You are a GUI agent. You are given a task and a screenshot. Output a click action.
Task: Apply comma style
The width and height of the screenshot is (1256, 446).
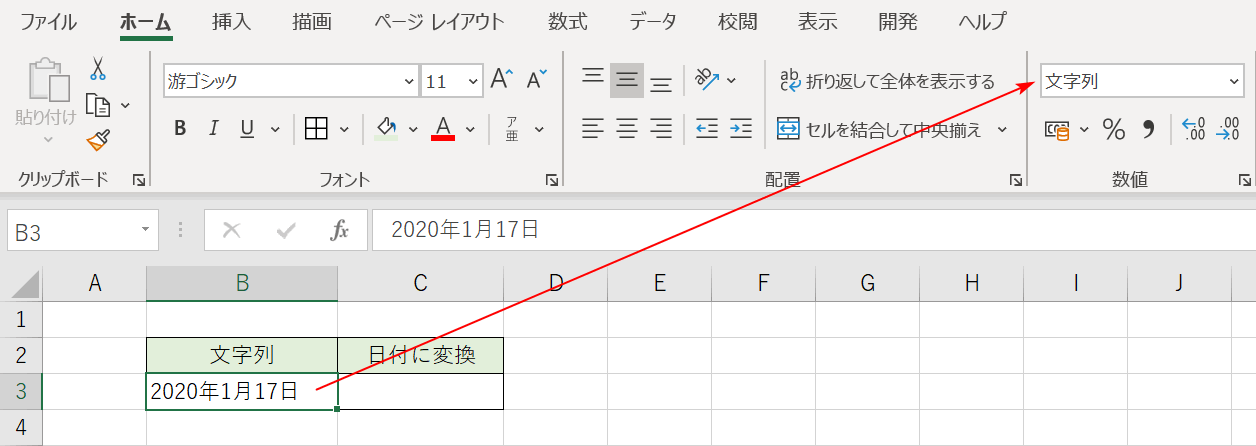tap(1148, 129)
